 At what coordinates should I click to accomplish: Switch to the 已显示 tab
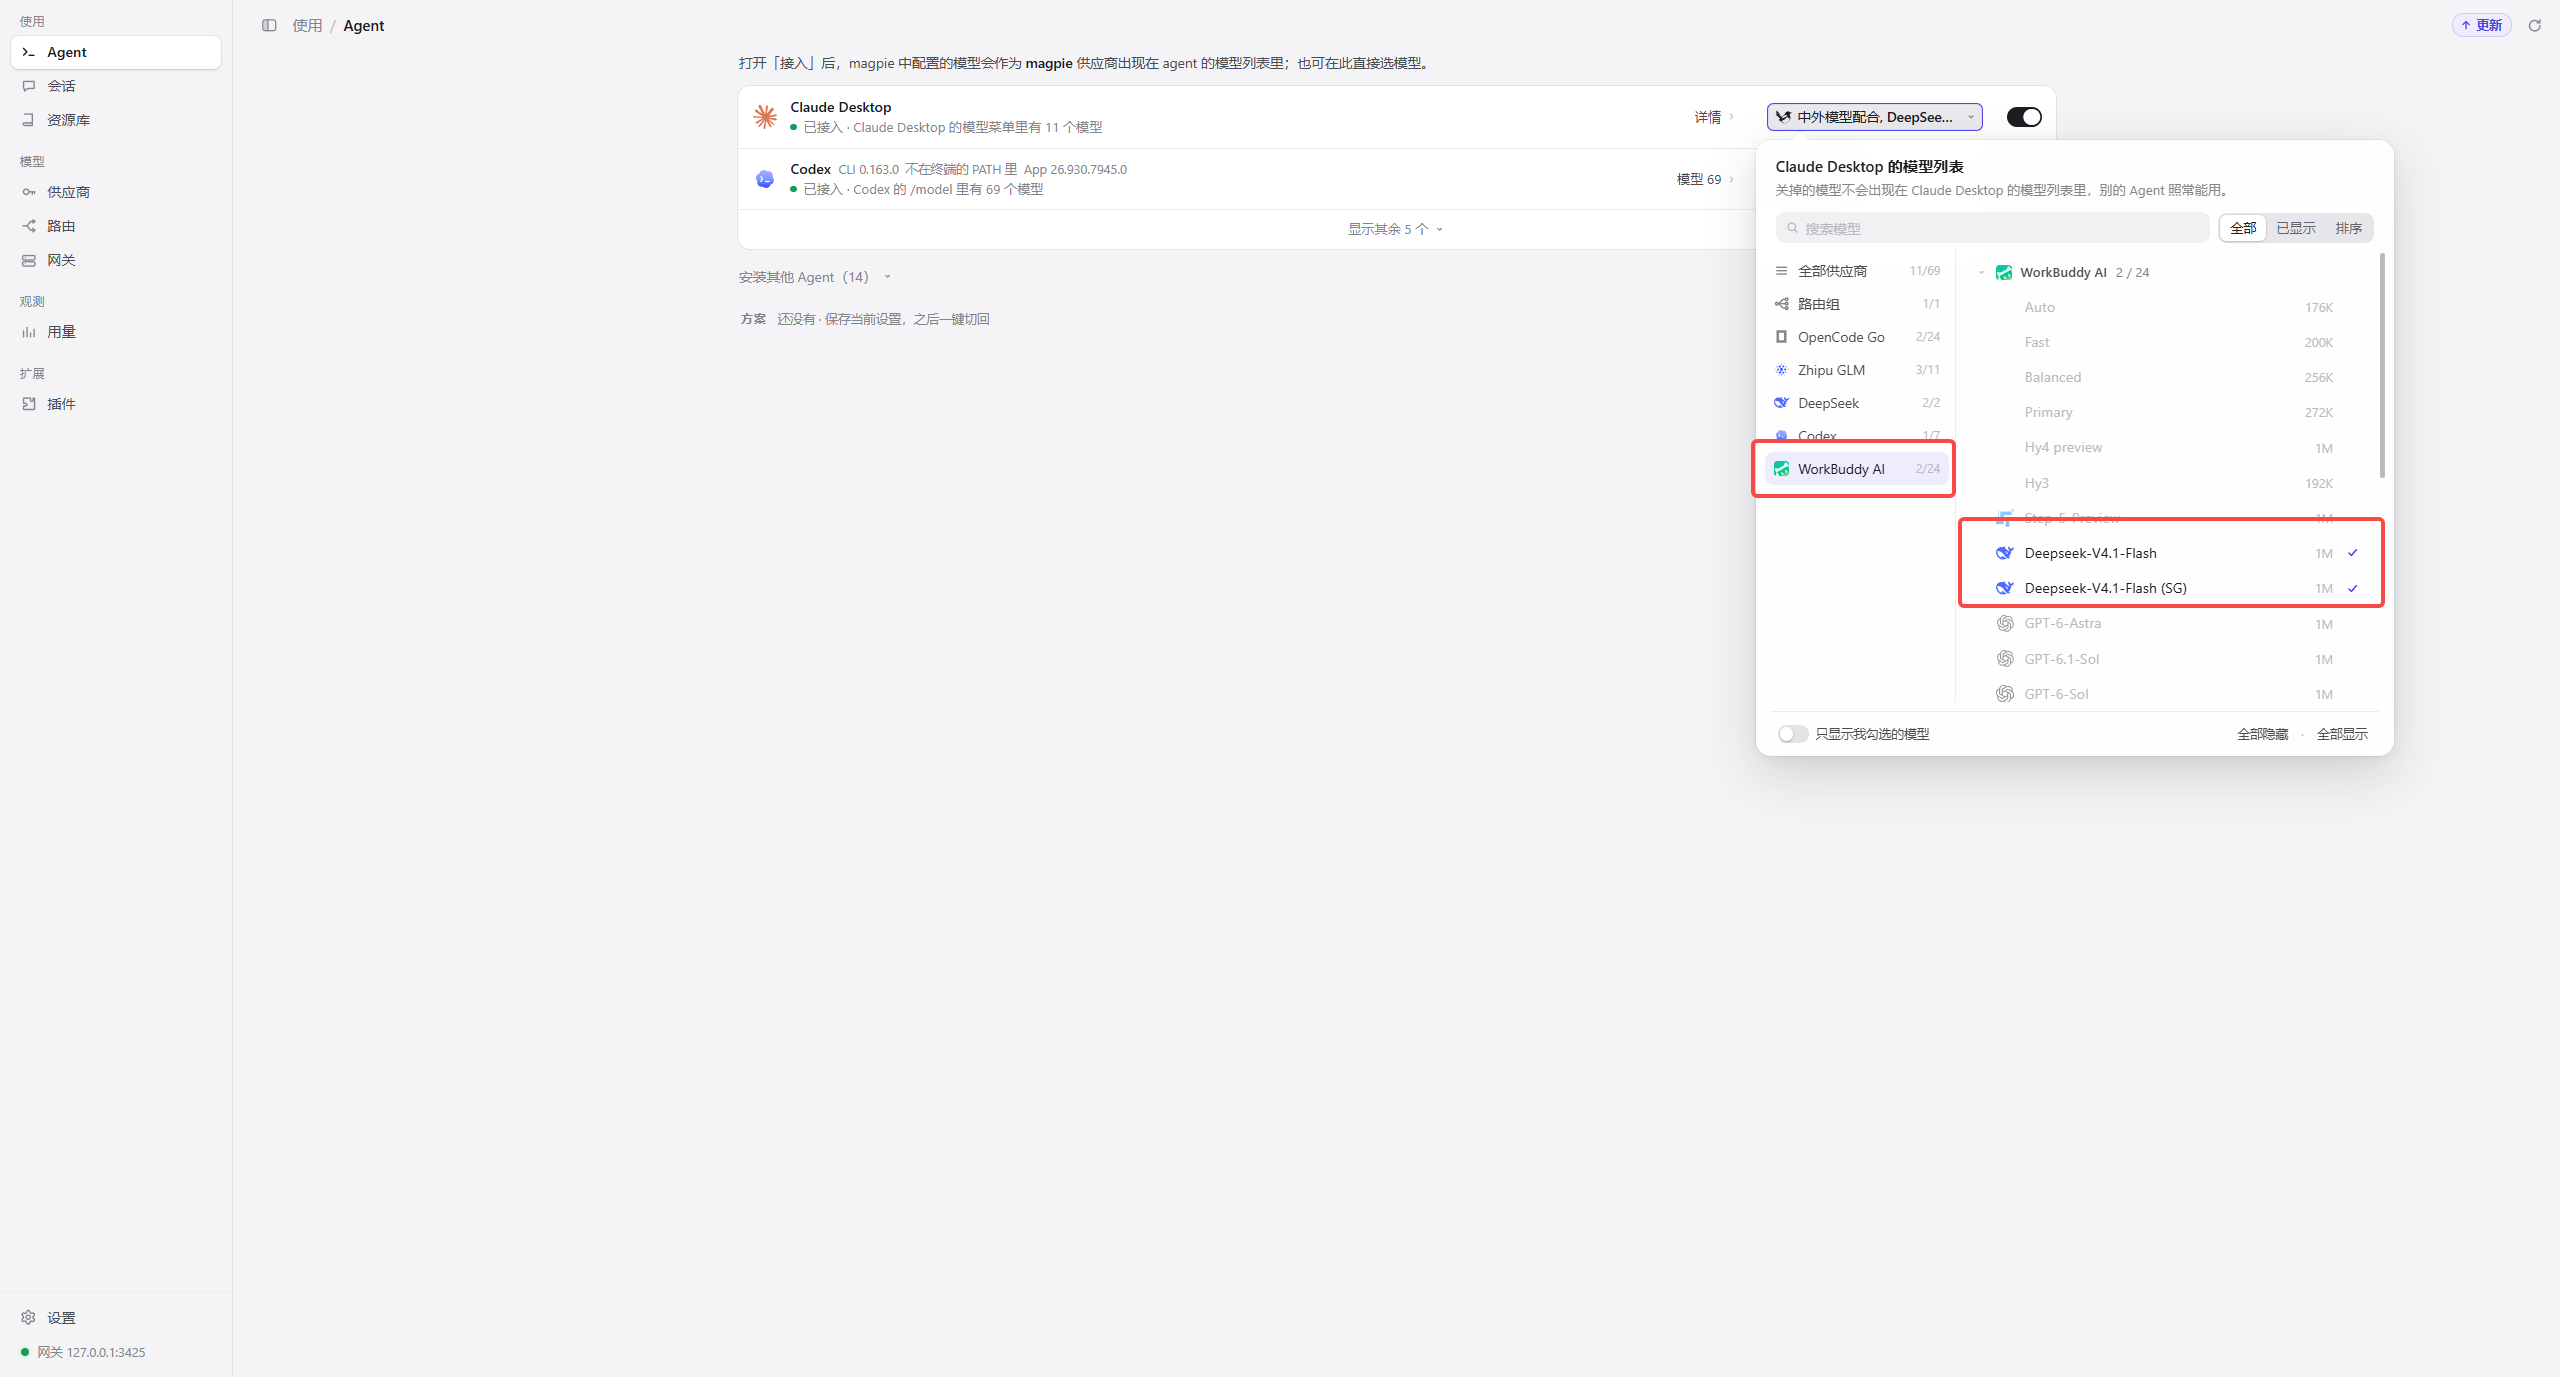pos(2296,228)
